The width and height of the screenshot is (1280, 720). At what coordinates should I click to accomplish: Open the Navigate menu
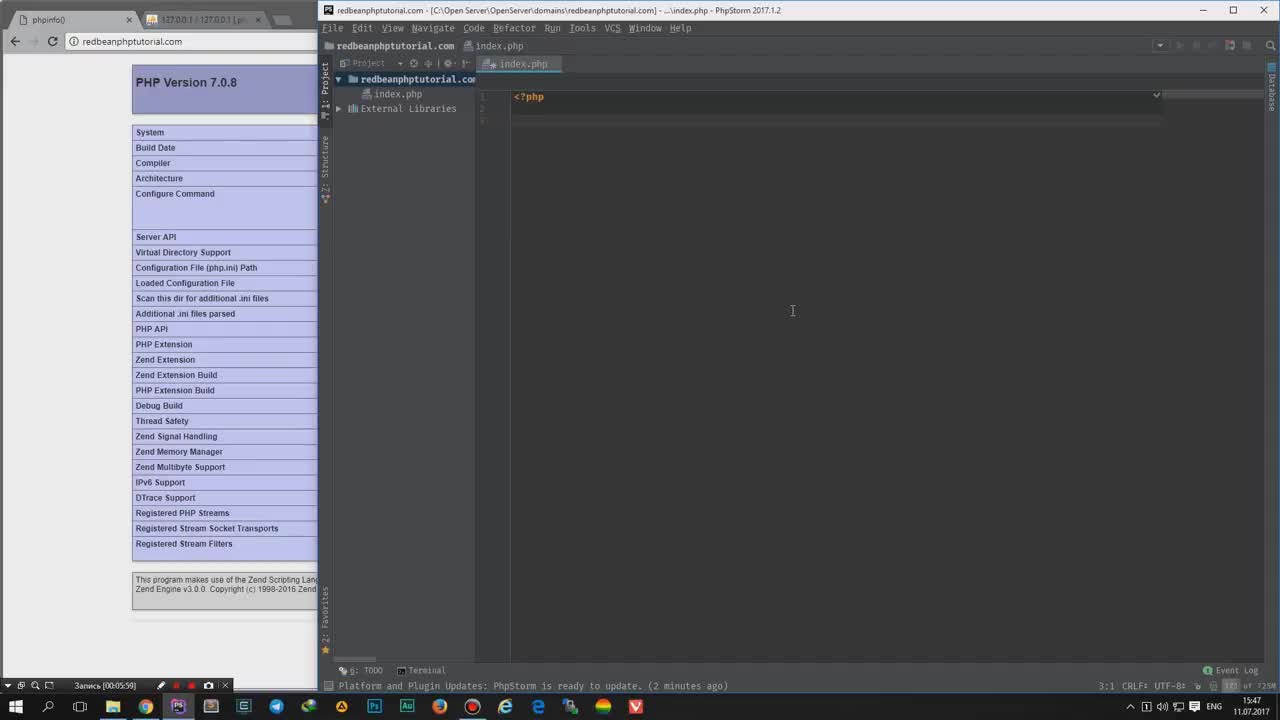(x=433, y=28)
